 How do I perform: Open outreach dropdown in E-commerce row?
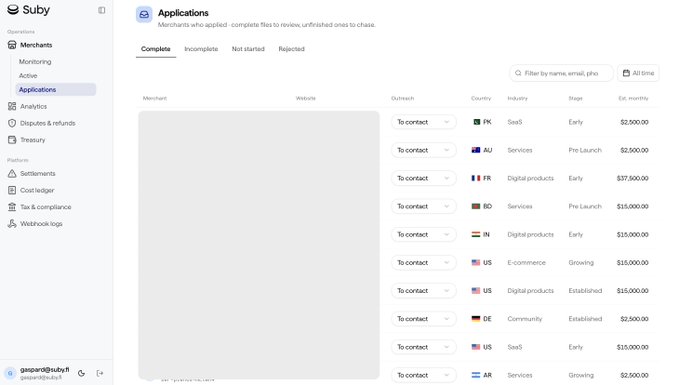pos(424,262)
